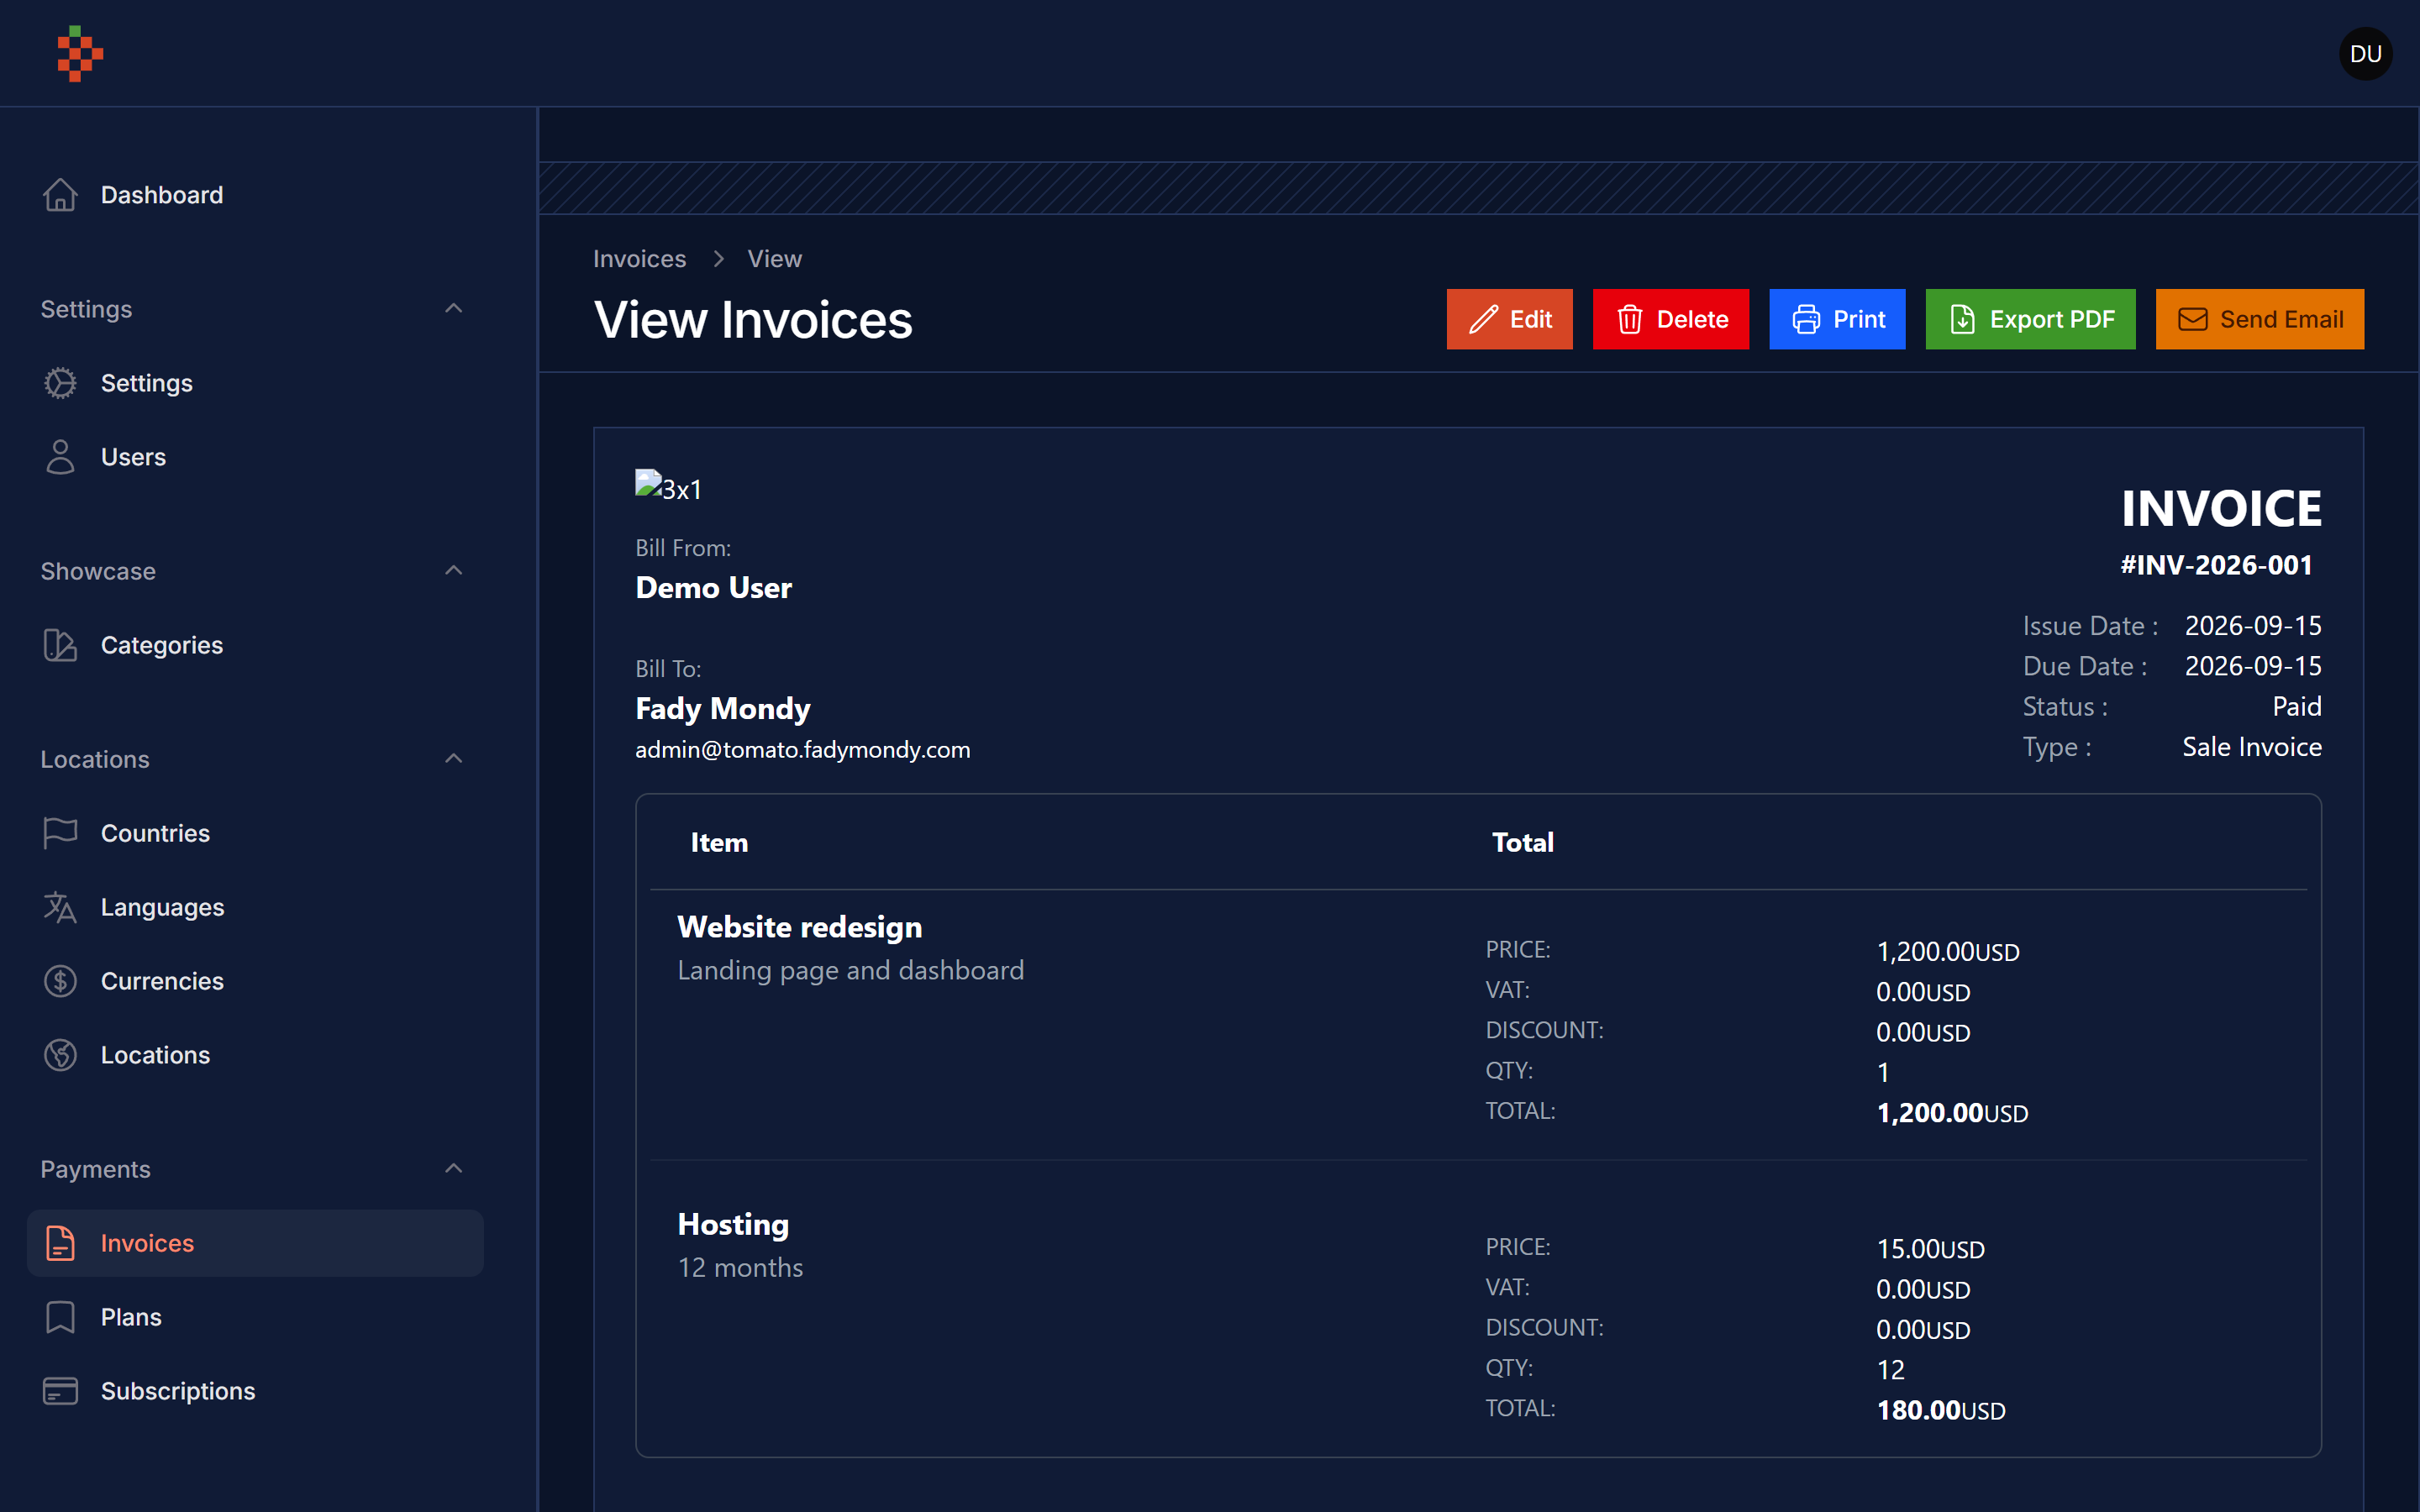This screenshot has width=2420, height=1512.
Task: Click the Plans bookmark icon
Action: [x=60, y=1317]
